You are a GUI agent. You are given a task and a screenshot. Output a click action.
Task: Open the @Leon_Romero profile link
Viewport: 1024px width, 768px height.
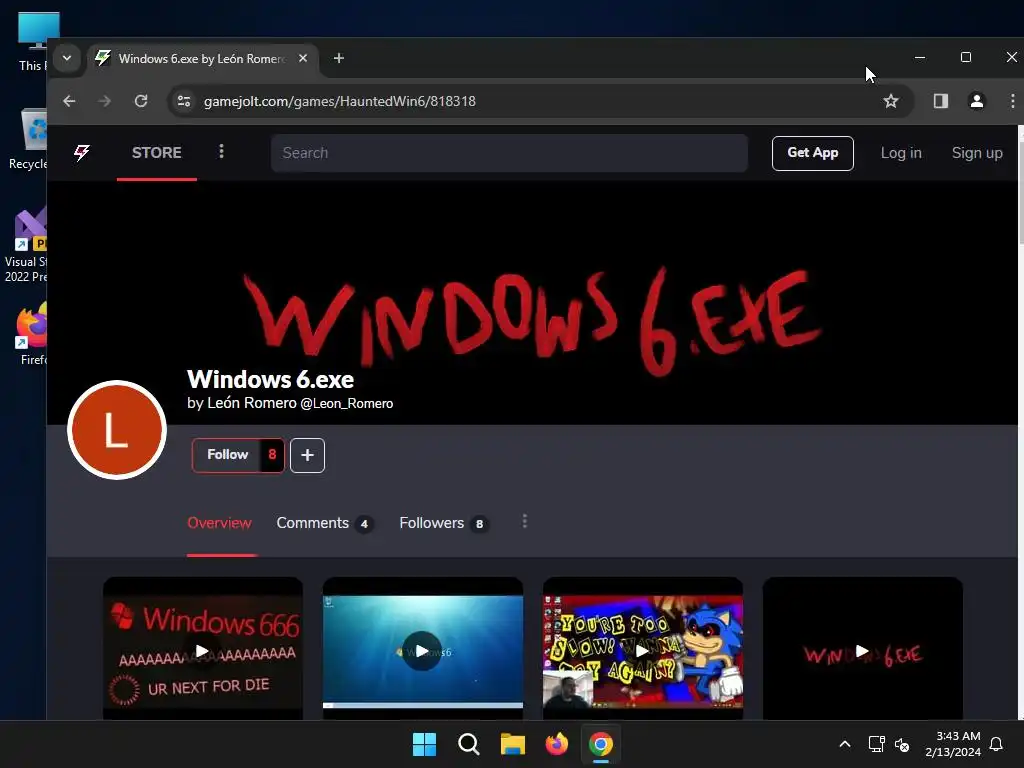[x=346, y=404]
